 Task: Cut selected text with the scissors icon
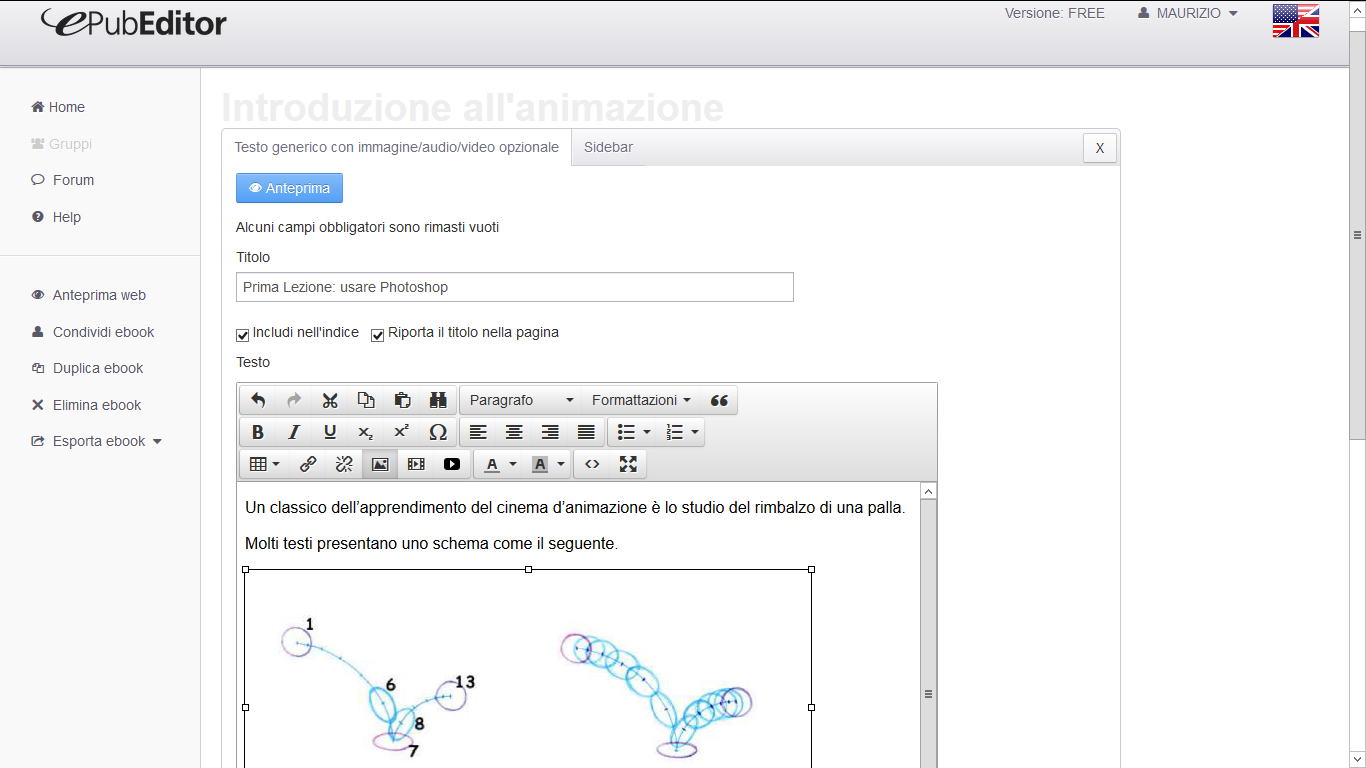330,401
